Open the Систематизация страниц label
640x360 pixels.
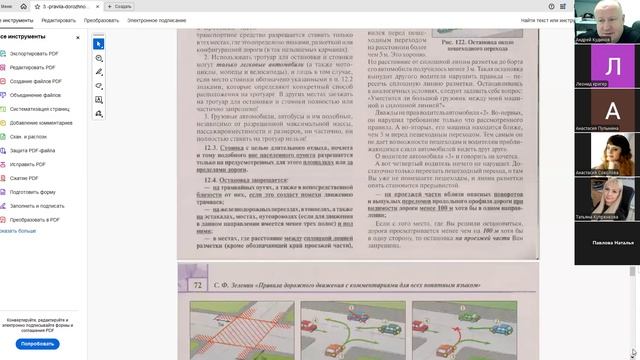[40, 109]
